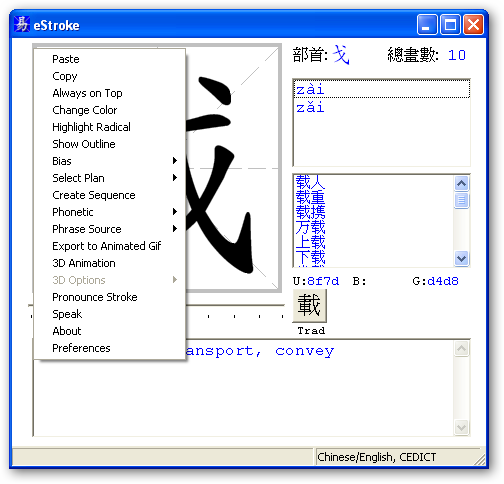The image size is (504, 484).
Task: Click Chinese/English, CEDICT status bar panel
Action: pyautogui.click(x=397, y=457)
